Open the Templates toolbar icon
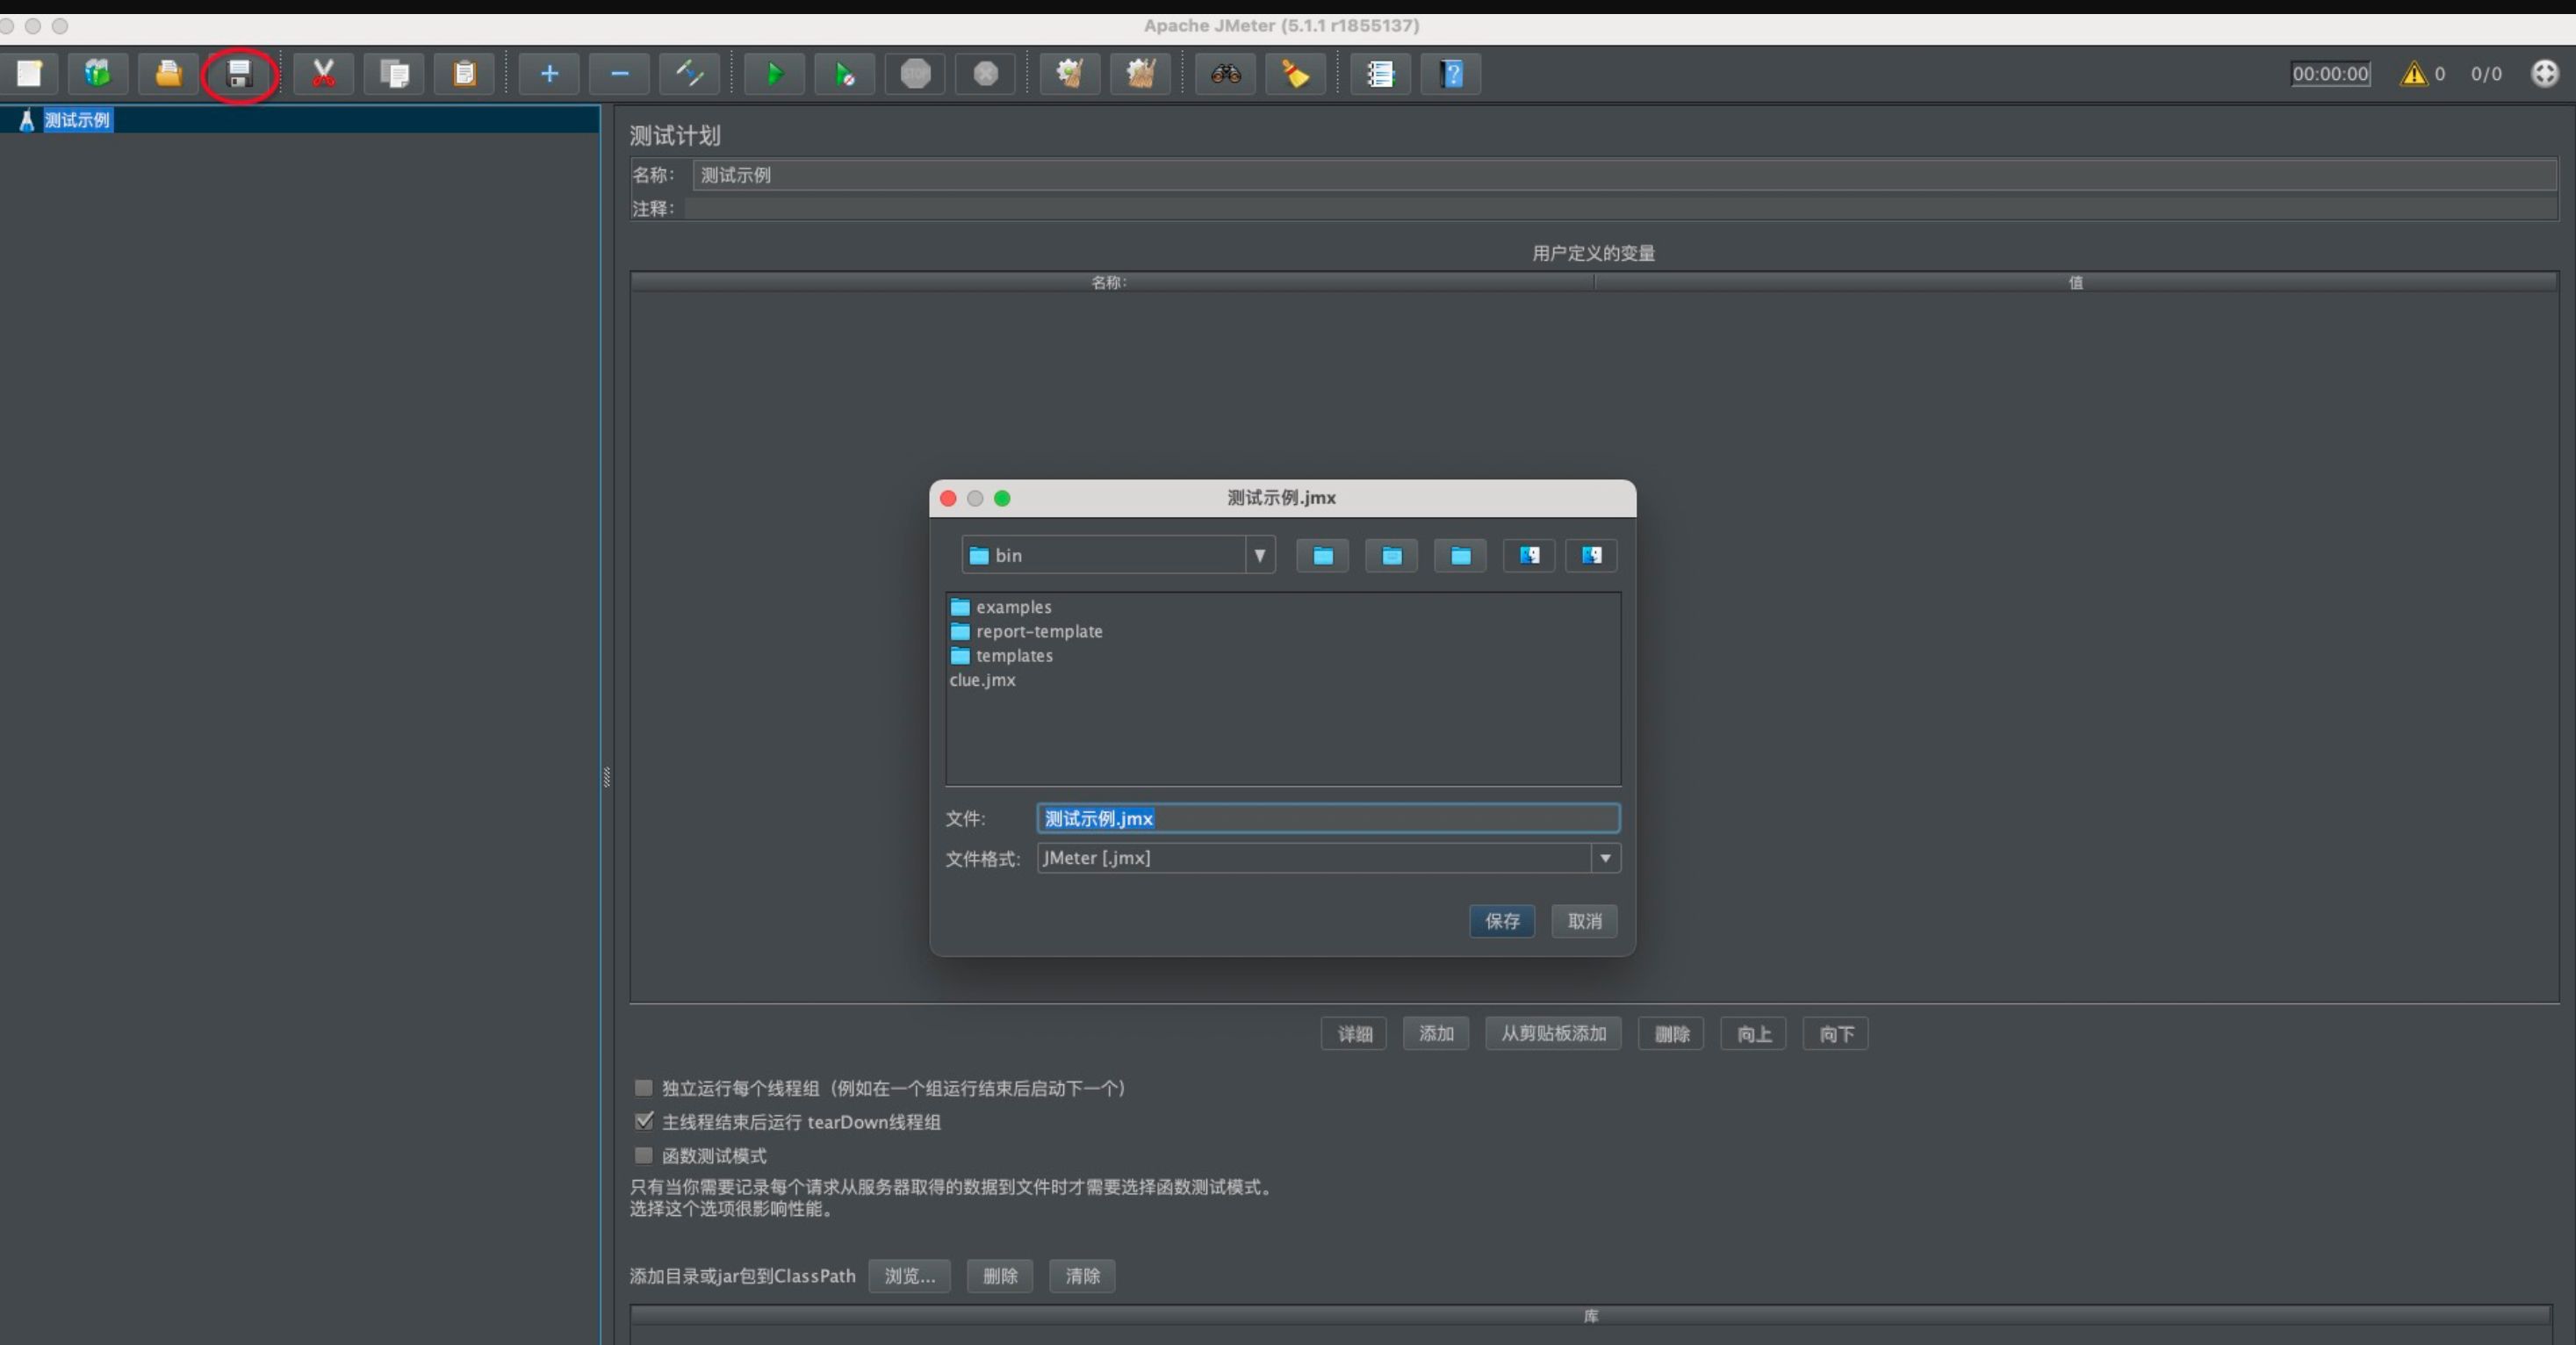2576x1345 pixels. tap(97, 74)
